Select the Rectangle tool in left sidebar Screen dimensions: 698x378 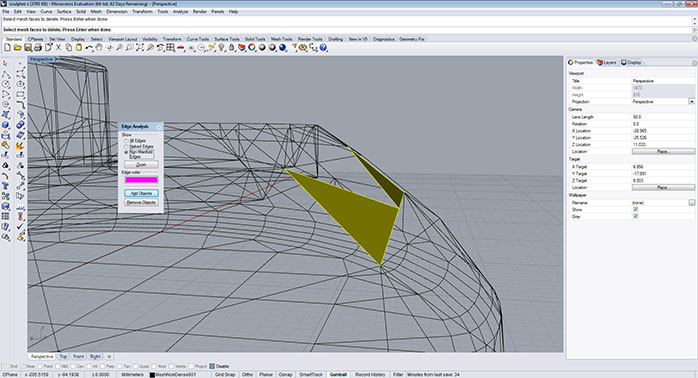(x=20, y=94)
